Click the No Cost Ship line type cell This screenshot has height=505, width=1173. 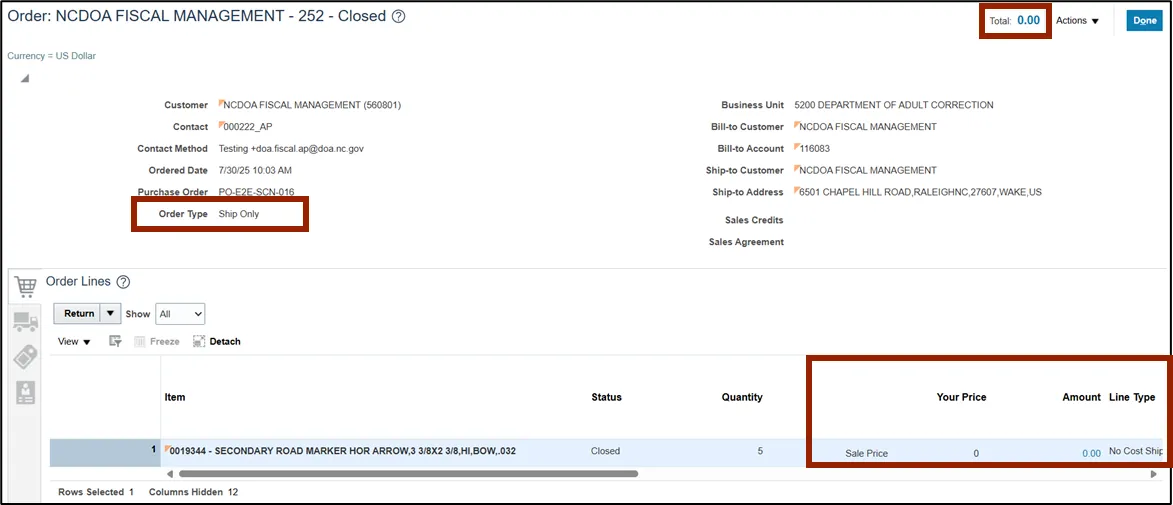(x=1136, y=452)
